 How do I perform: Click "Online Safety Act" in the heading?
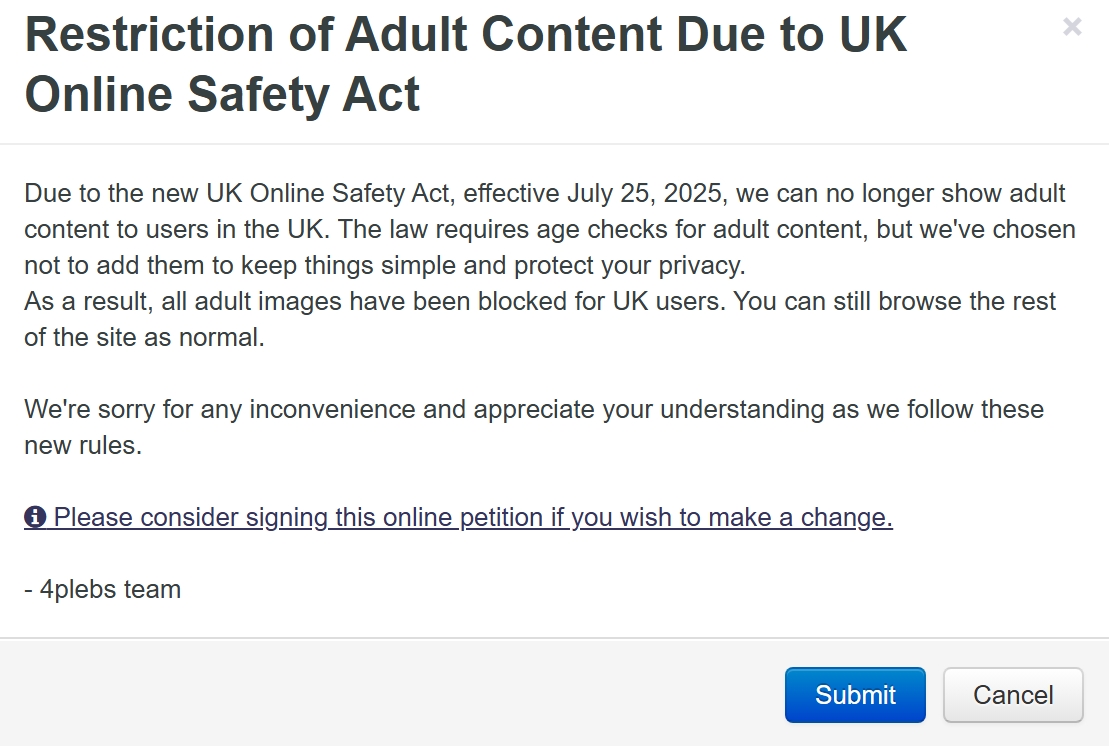tap(222, 94)
